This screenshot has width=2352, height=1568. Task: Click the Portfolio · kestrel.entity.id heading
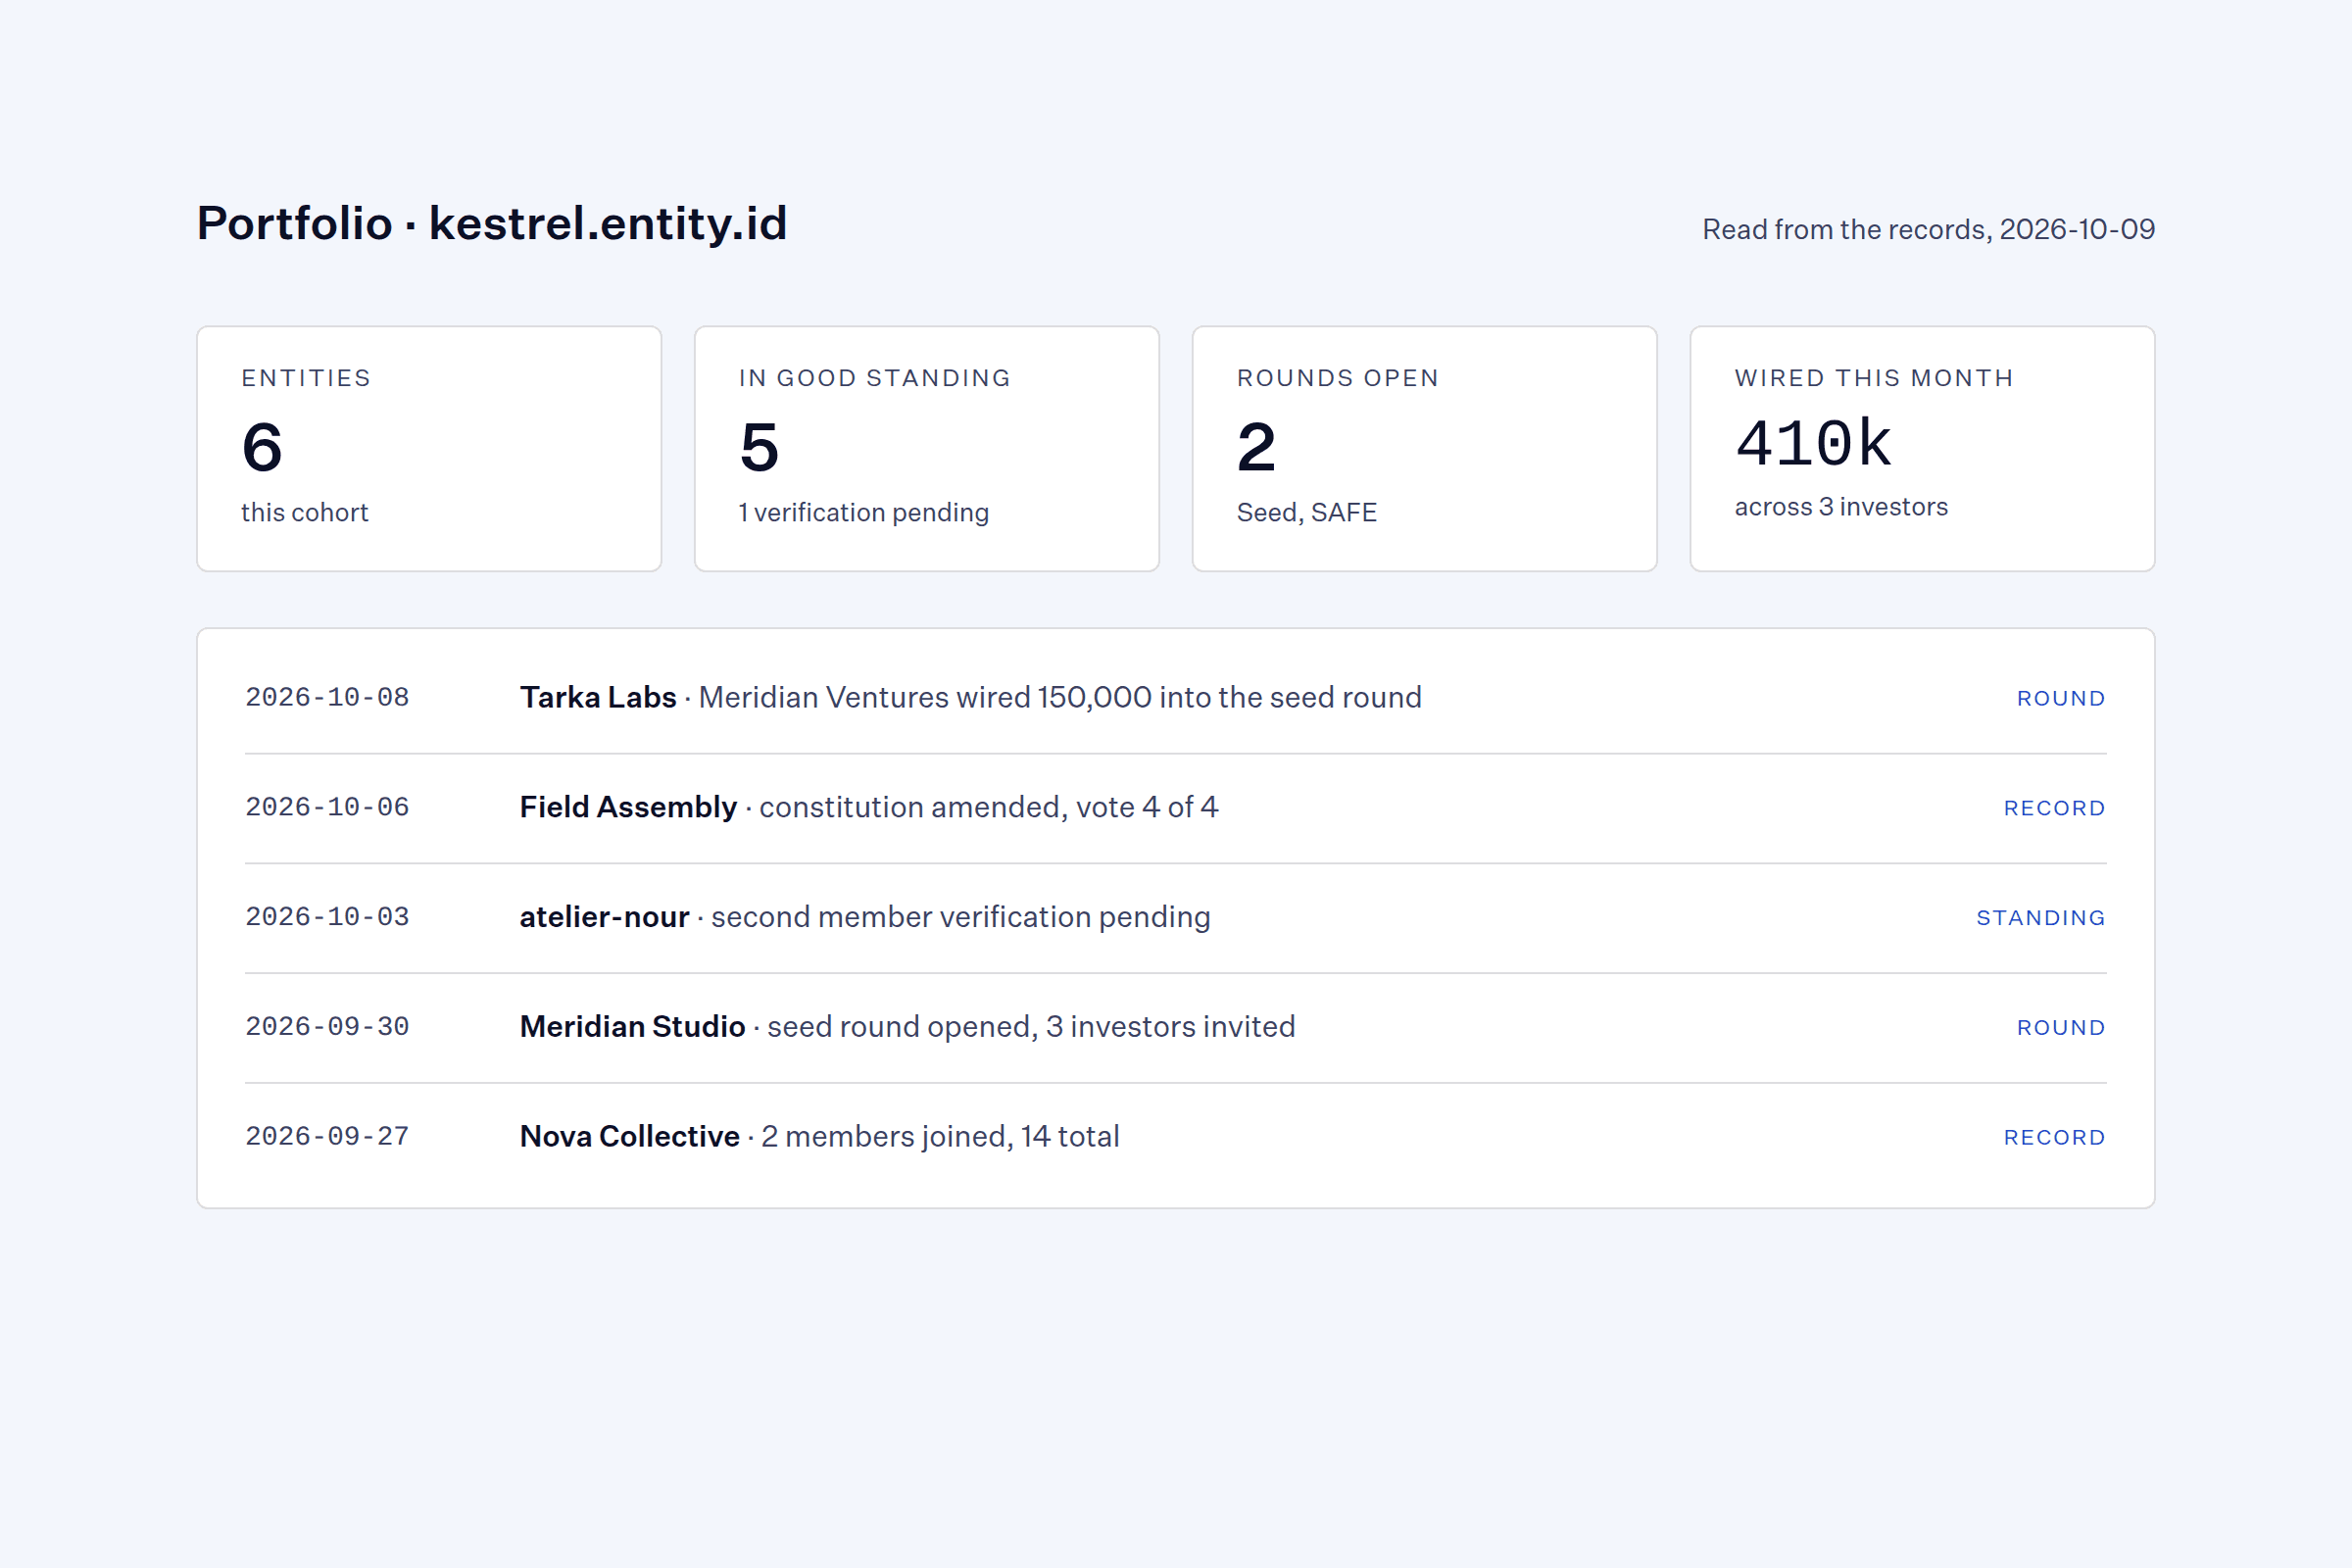[x=492, y=223]
